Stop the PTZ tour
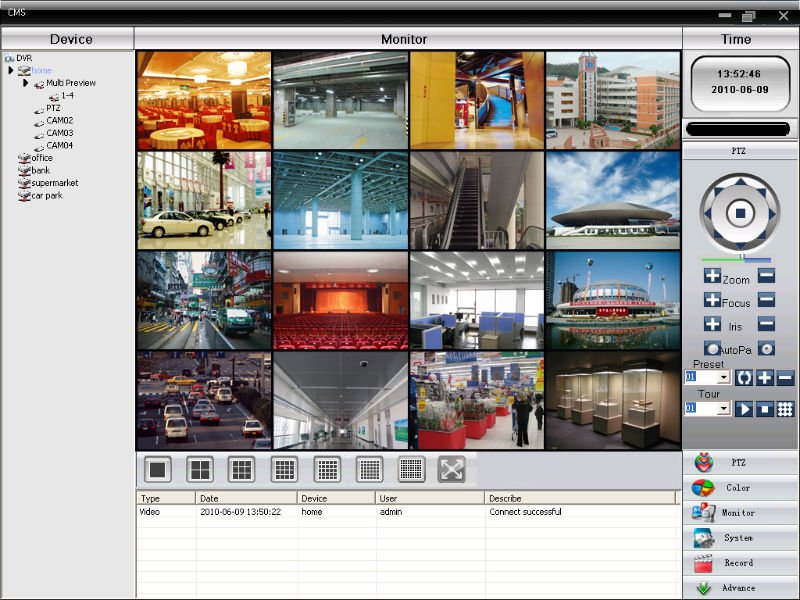Image resolution: width=800 pixels, height=600 pixels. click(x=764, y=409)
